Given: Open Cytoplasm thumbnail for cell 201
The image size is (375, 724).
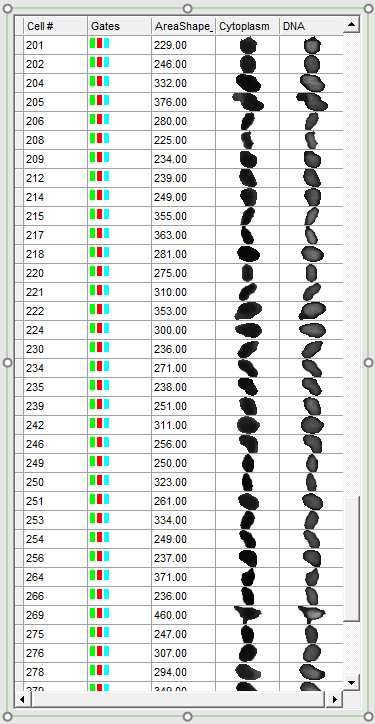Looking at the screenshot, I should (x=248, y=45).
